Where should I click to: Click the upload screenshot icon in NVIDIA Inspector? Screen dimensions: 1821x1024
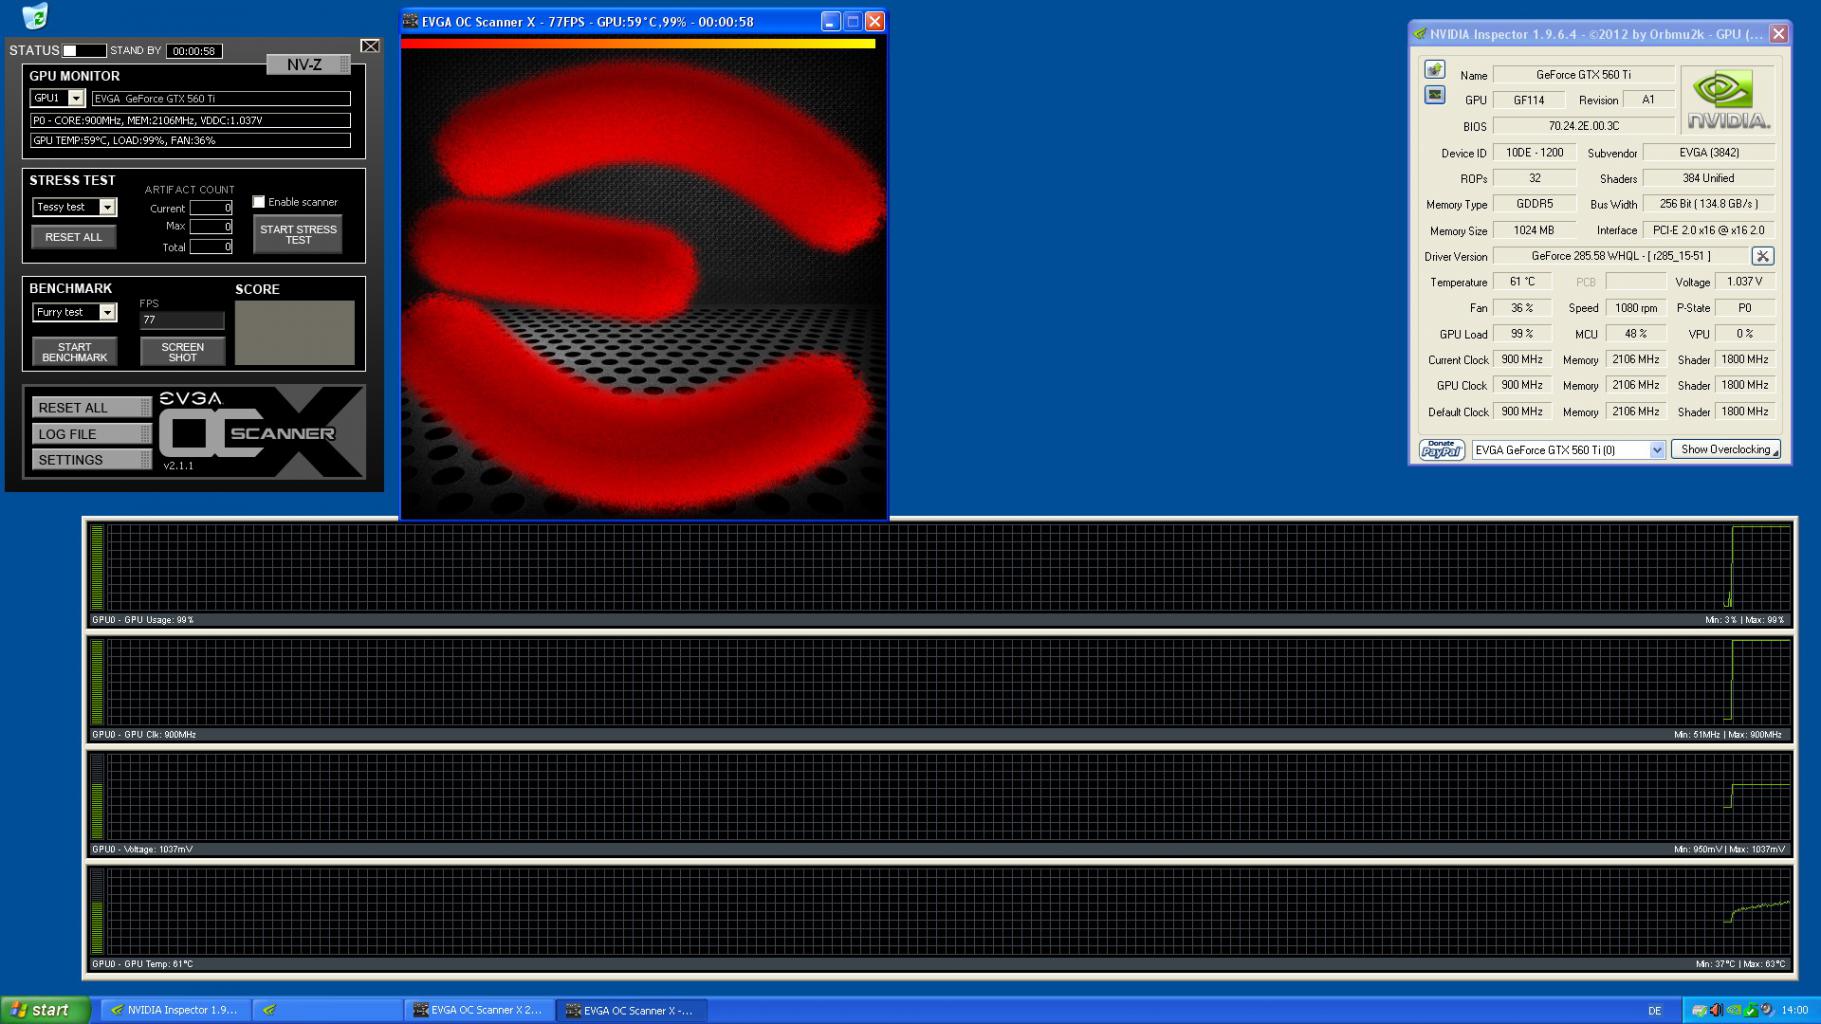pyautogui.click(x=1434, y=69)
